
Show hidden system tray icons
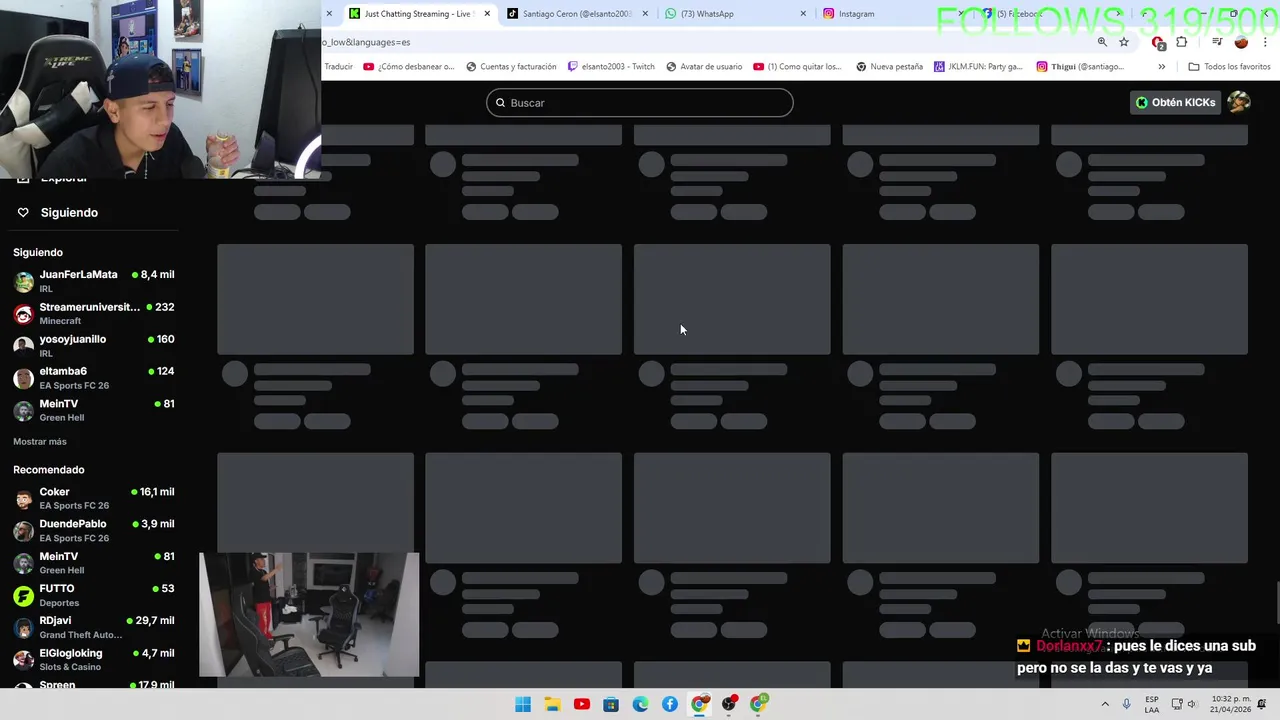[x=1105, y=704]
